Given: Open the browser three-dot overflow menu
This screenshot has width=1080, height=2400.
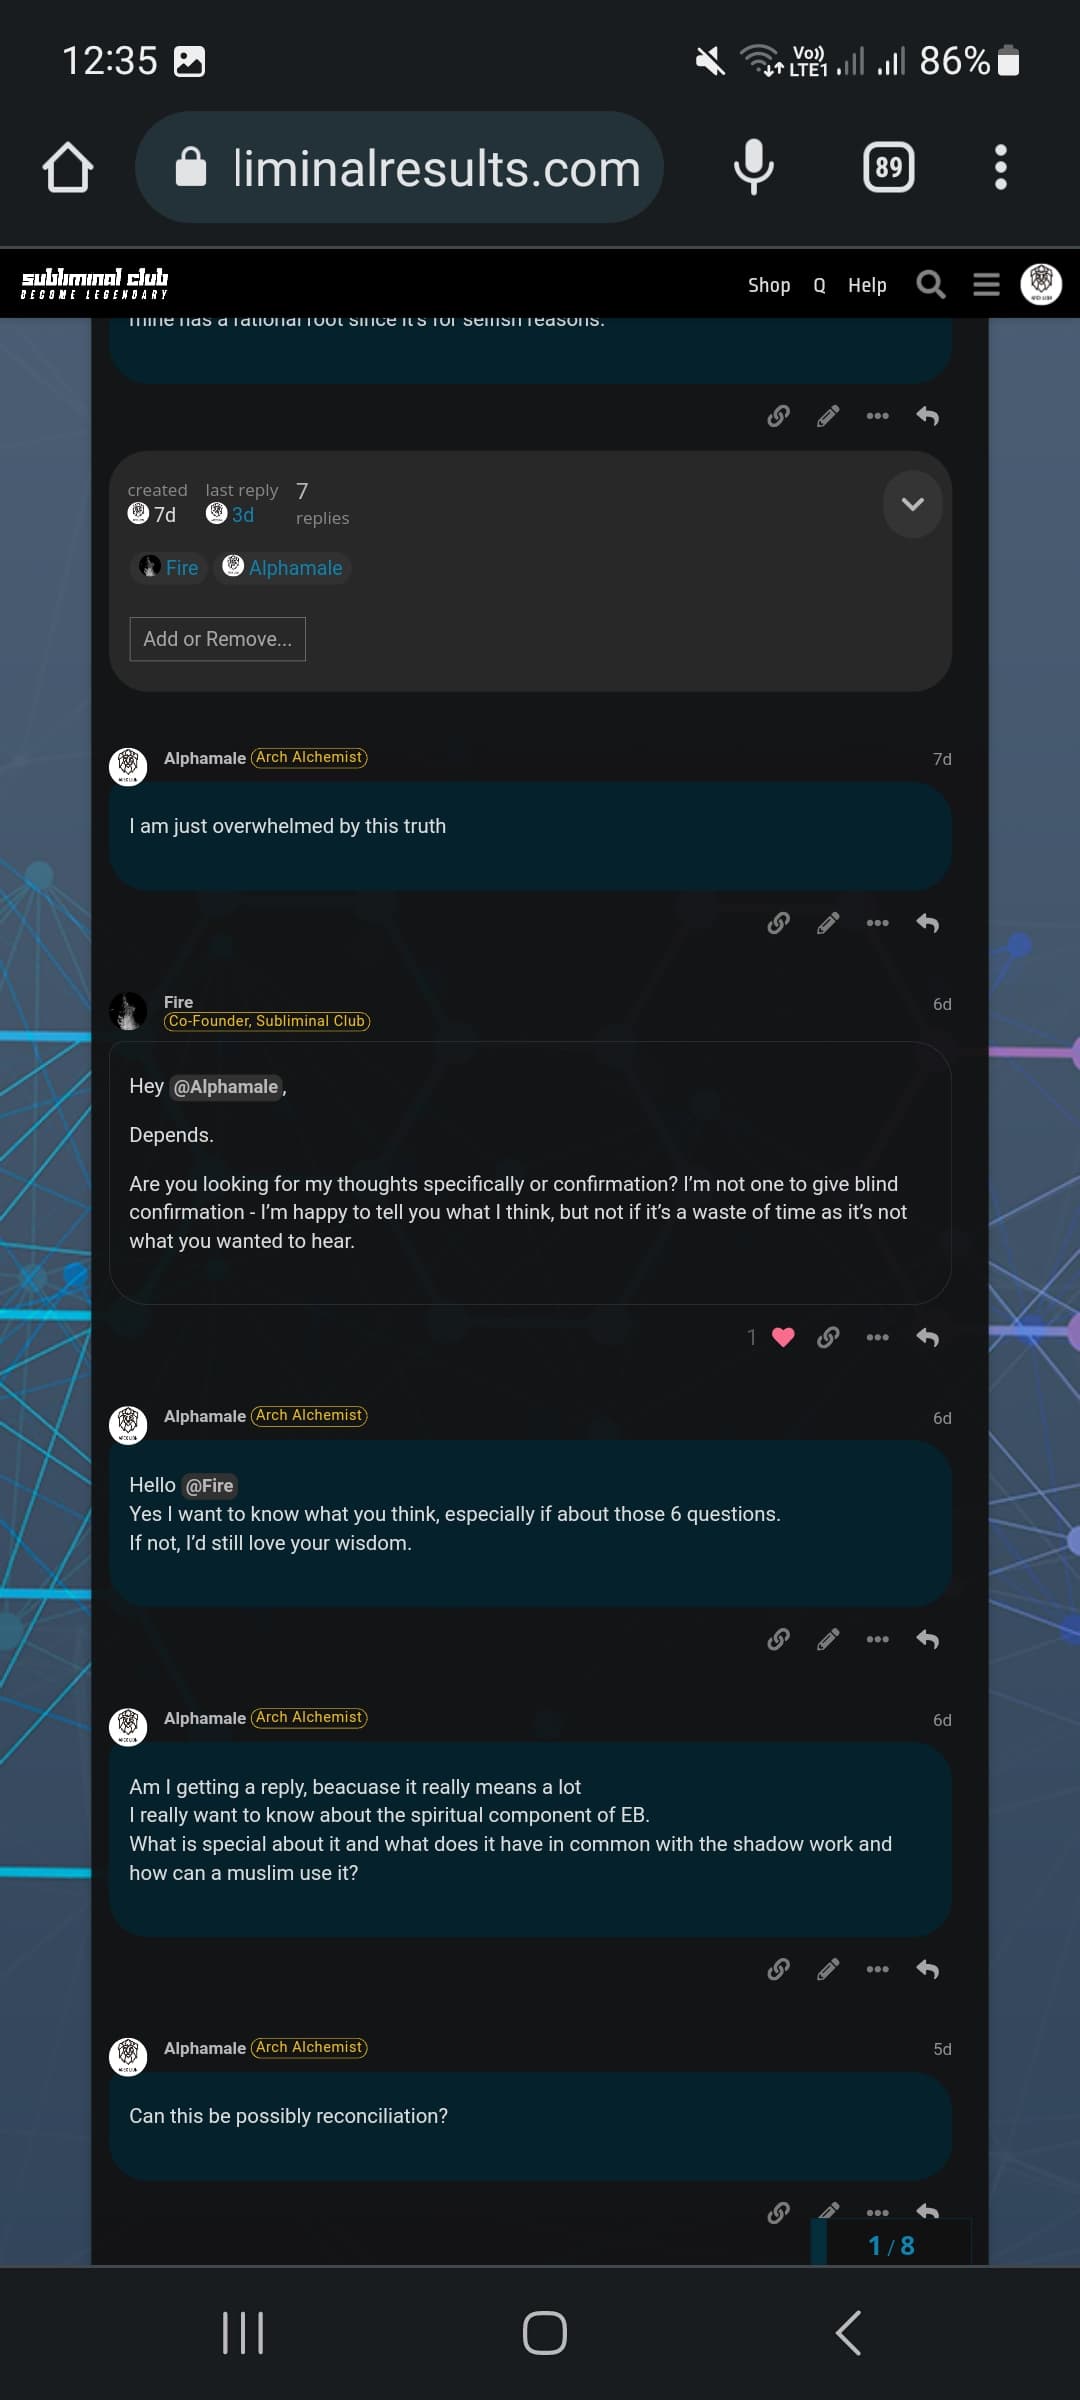Looking at the screenshot, I should [1000, 167].
